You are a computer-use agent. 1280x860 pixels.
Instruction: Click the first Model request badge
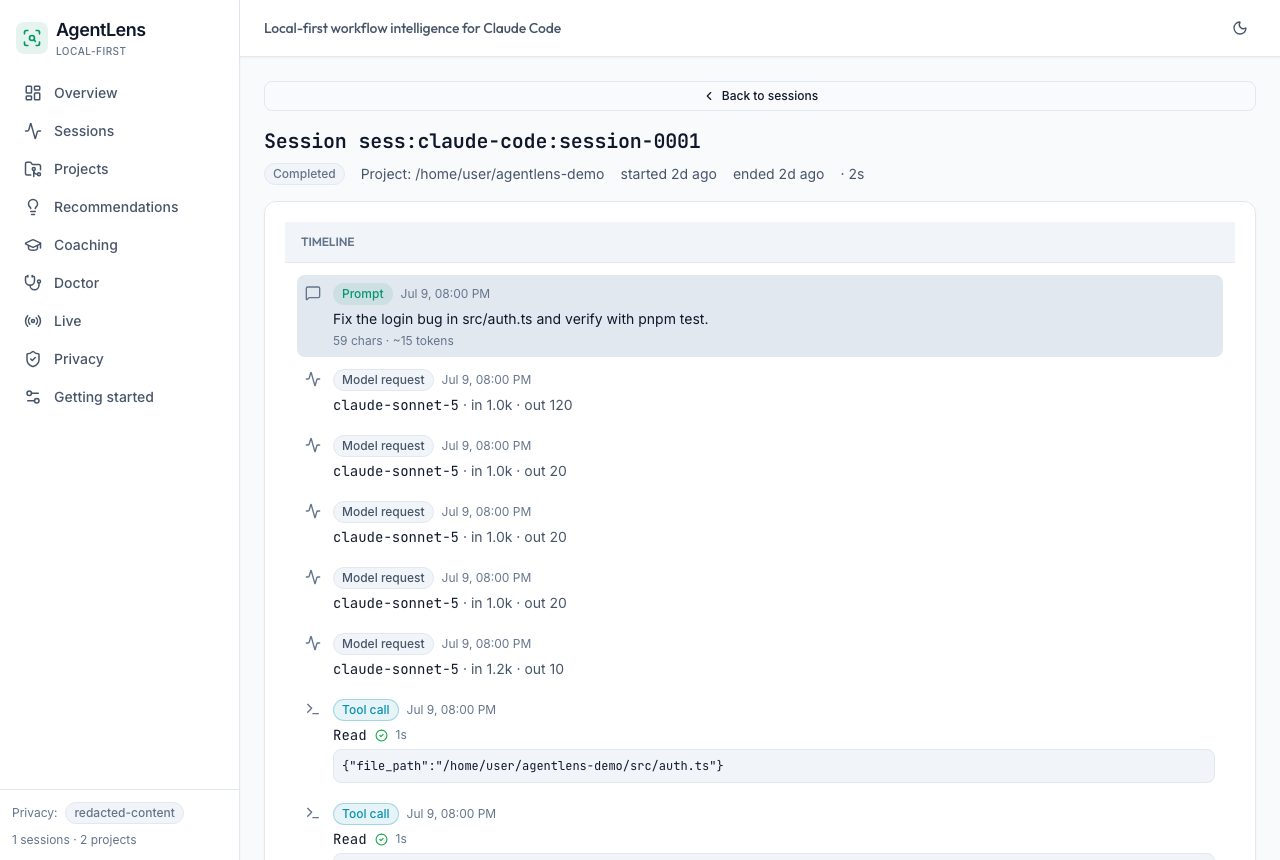click(383, 380)
